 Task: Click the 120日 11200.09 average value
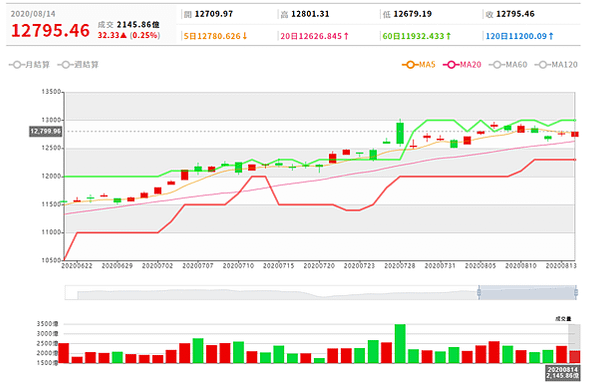[x=519, y=36]
